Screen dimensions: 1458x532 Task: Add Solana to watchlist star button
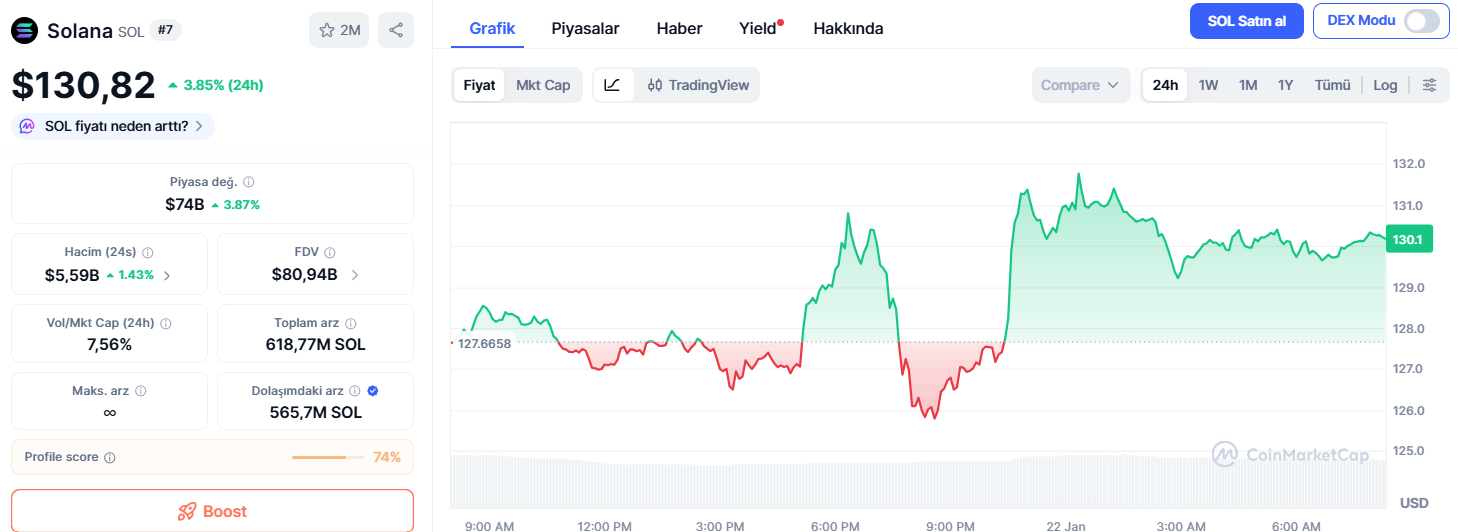click(x=339, y=30)
